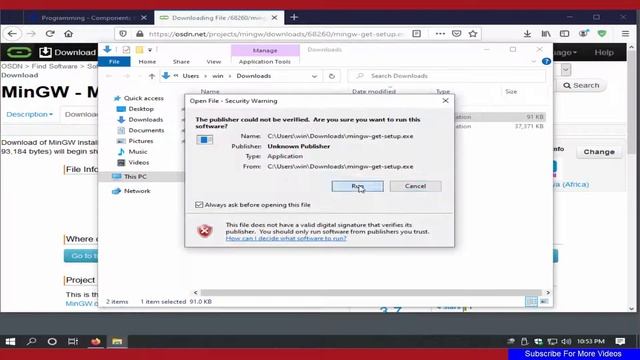Close the Downloading File browser tab
This screenshot has height=360, width=640.
point(274,18)
